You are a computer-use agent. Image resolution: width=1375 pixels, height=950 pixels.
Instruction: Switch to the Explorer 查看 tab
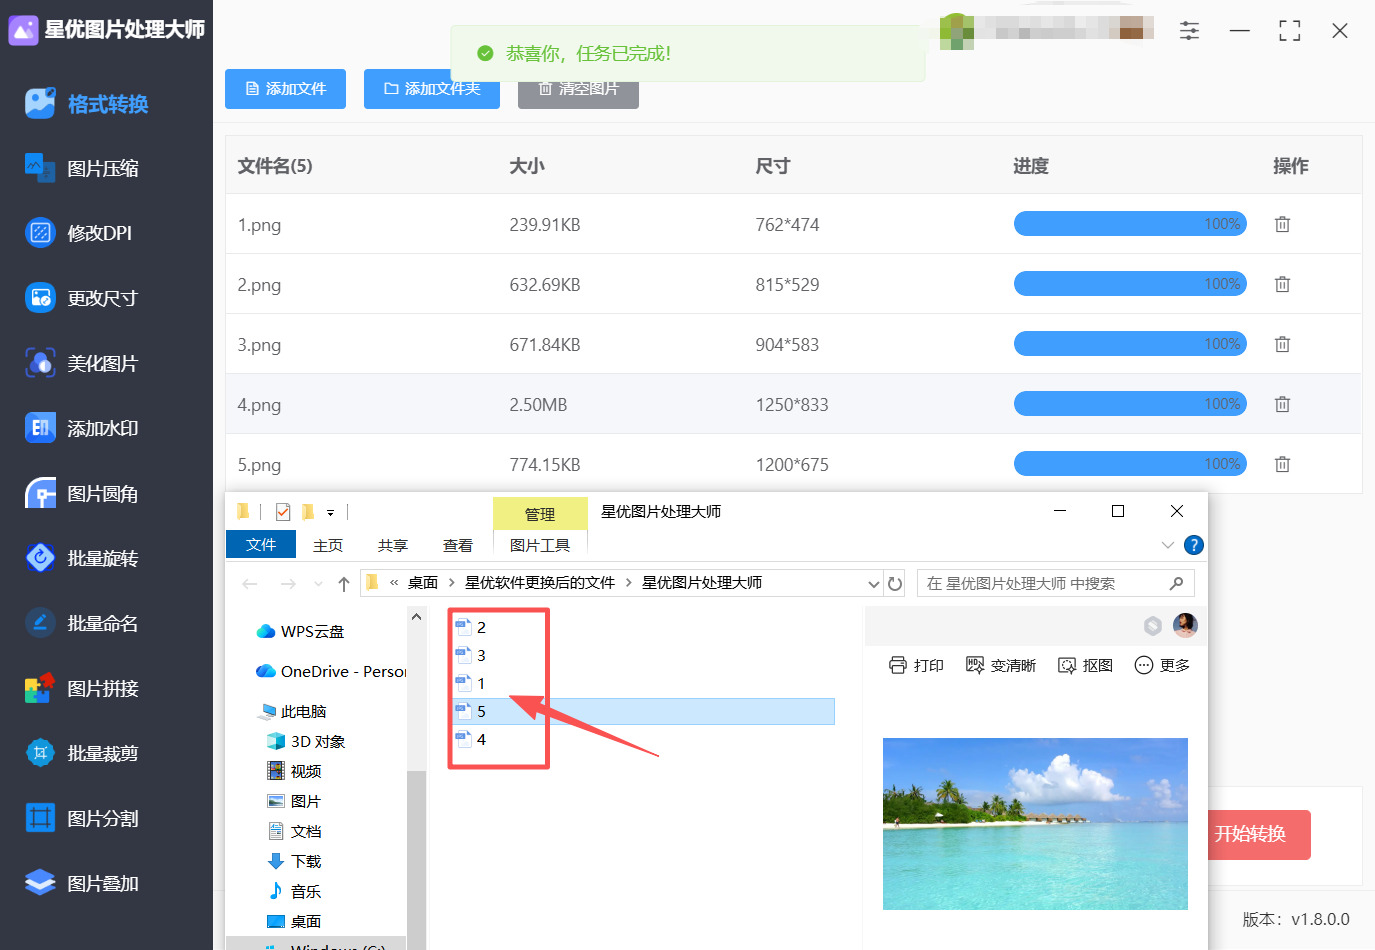(458, 545)
